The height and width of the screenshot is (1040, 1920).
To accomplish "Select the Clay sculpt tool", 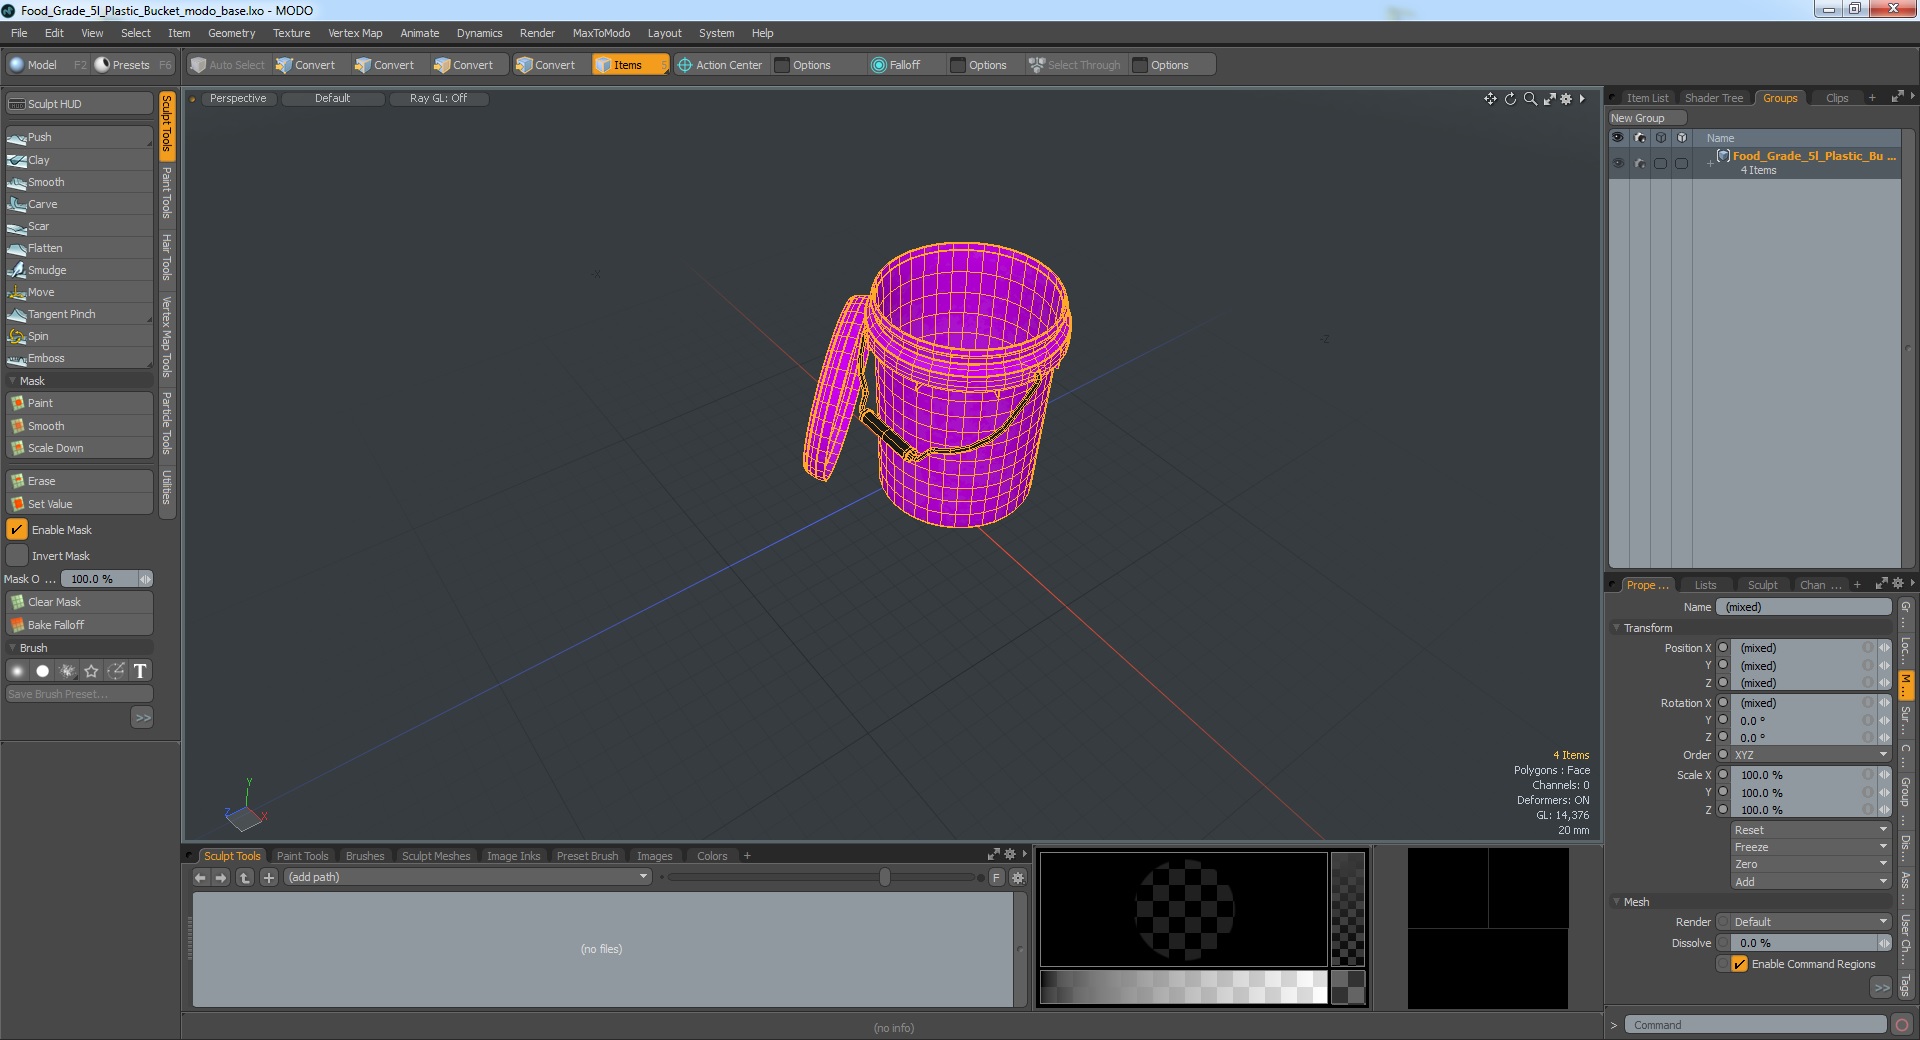I will pos(79,160).
